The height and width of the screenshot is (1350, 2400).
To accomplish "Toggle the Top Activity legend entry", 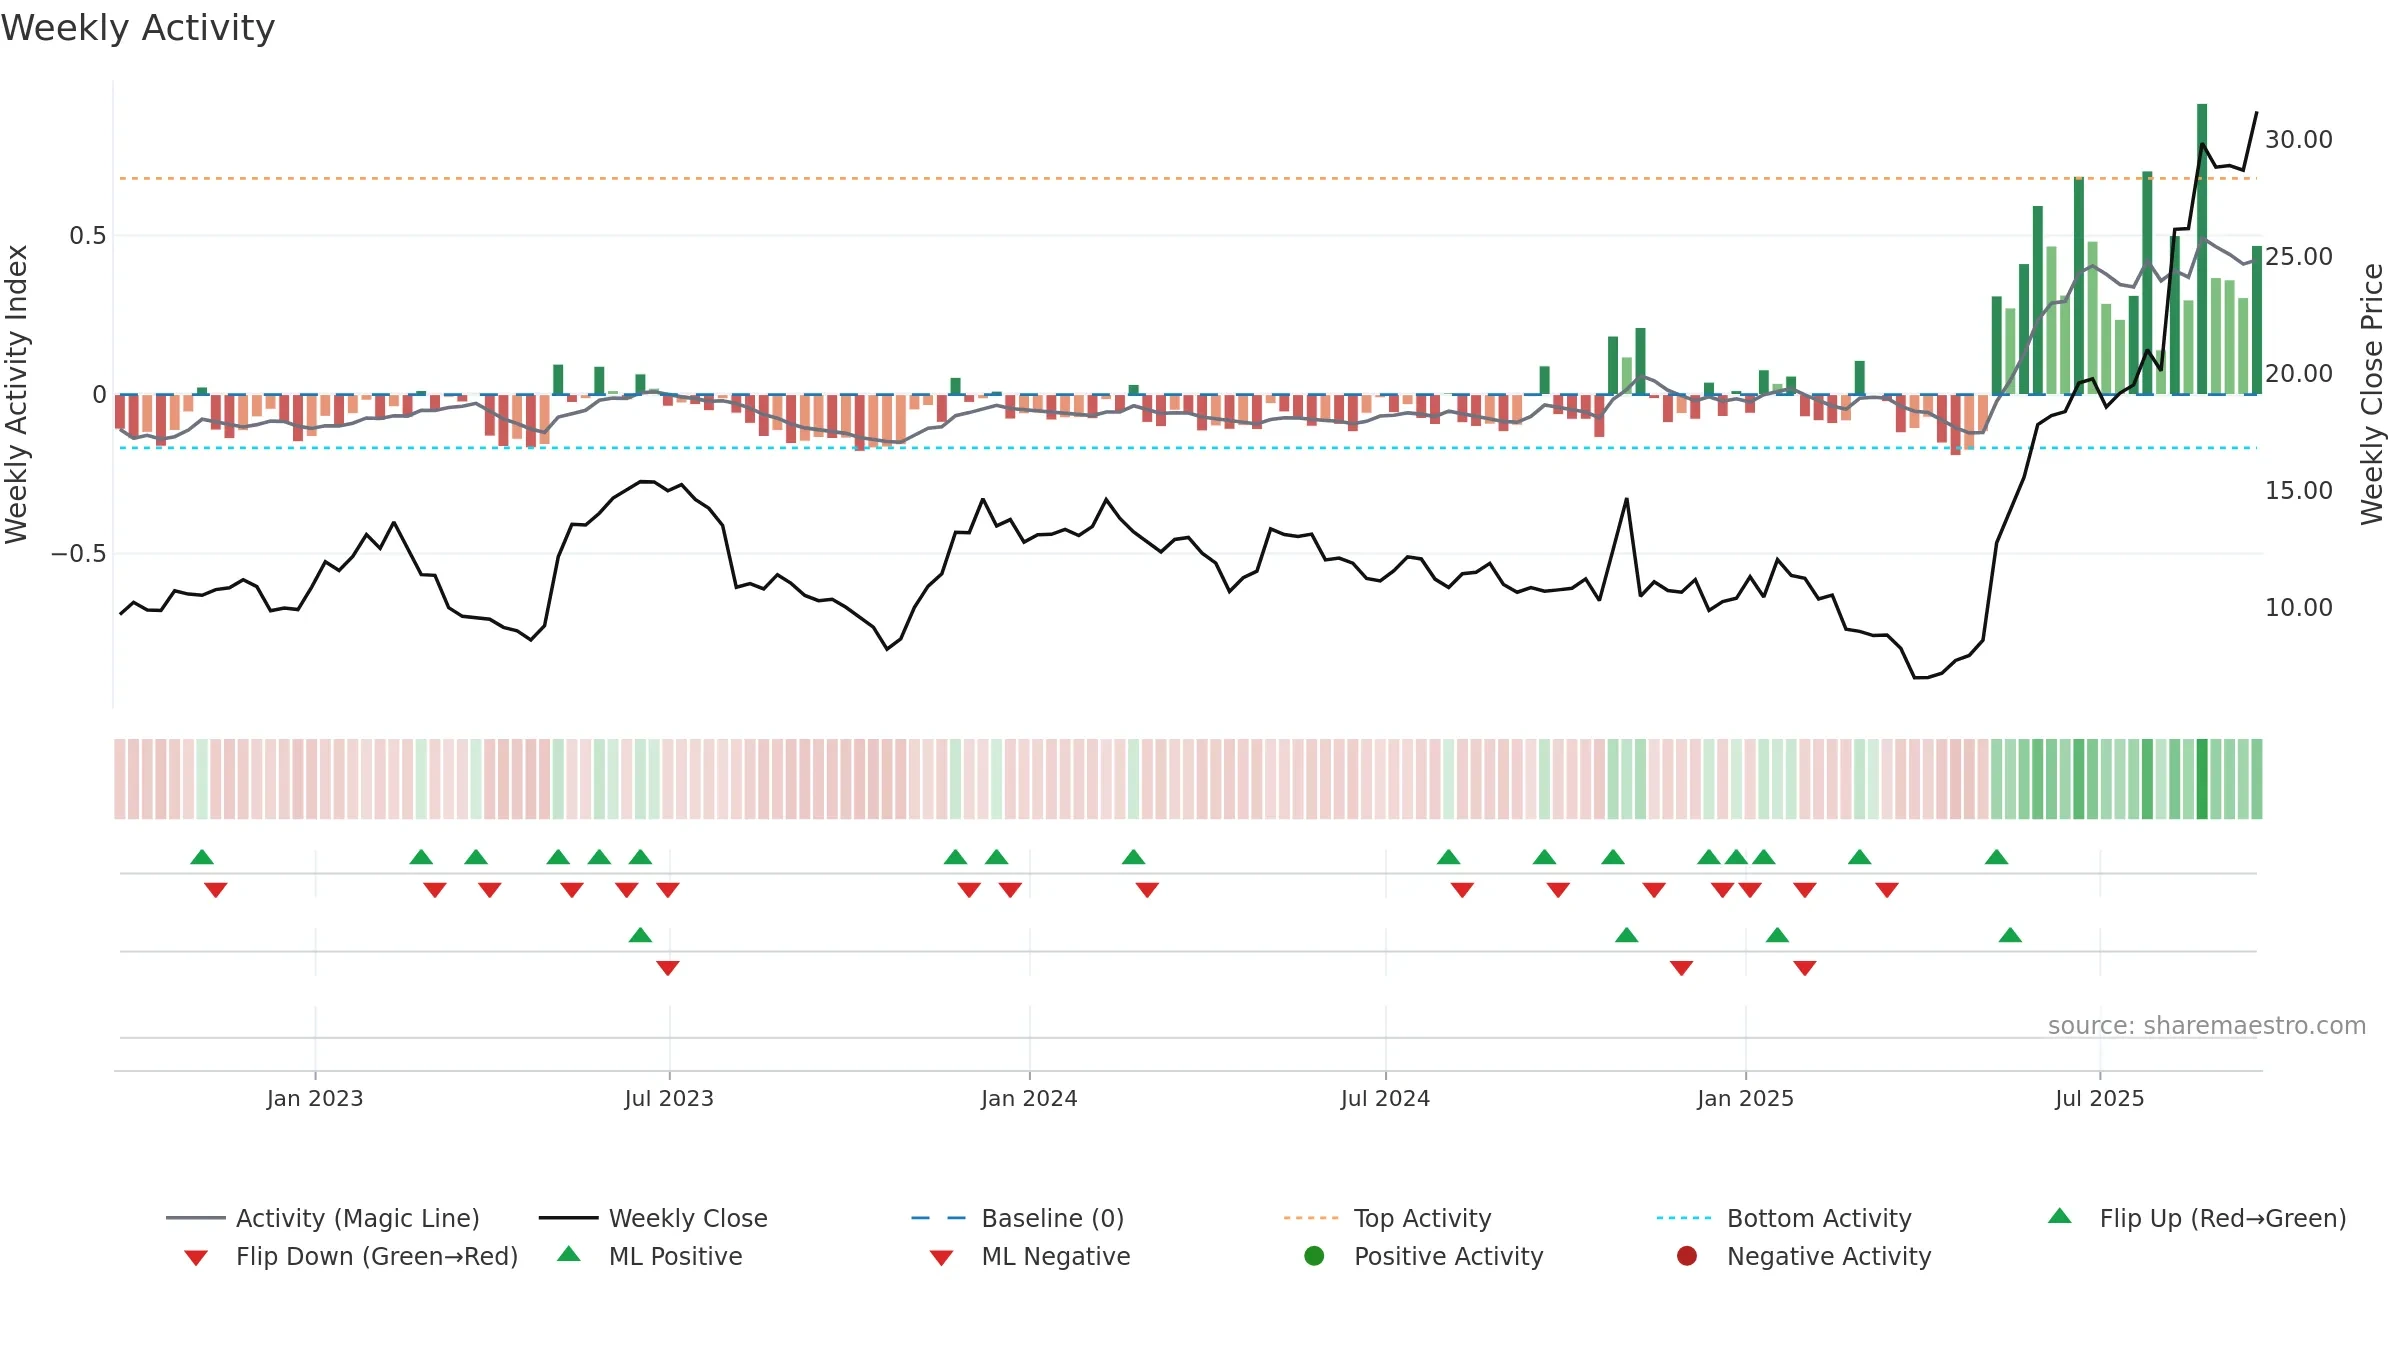I will point(1387,1218).
